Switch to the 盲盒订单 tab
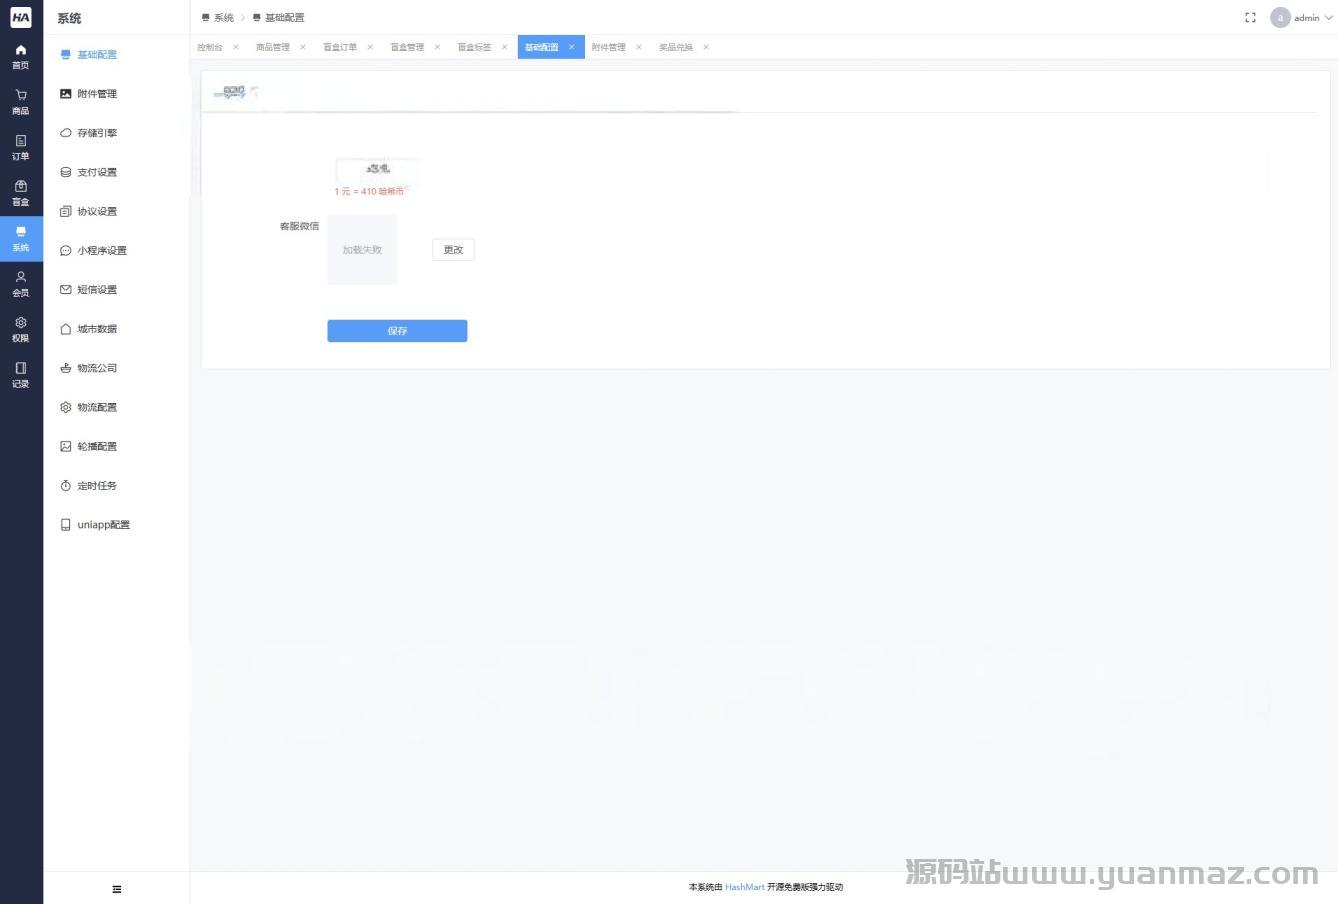The width and height of the screenshot is (1338, 904). point(340,47)
